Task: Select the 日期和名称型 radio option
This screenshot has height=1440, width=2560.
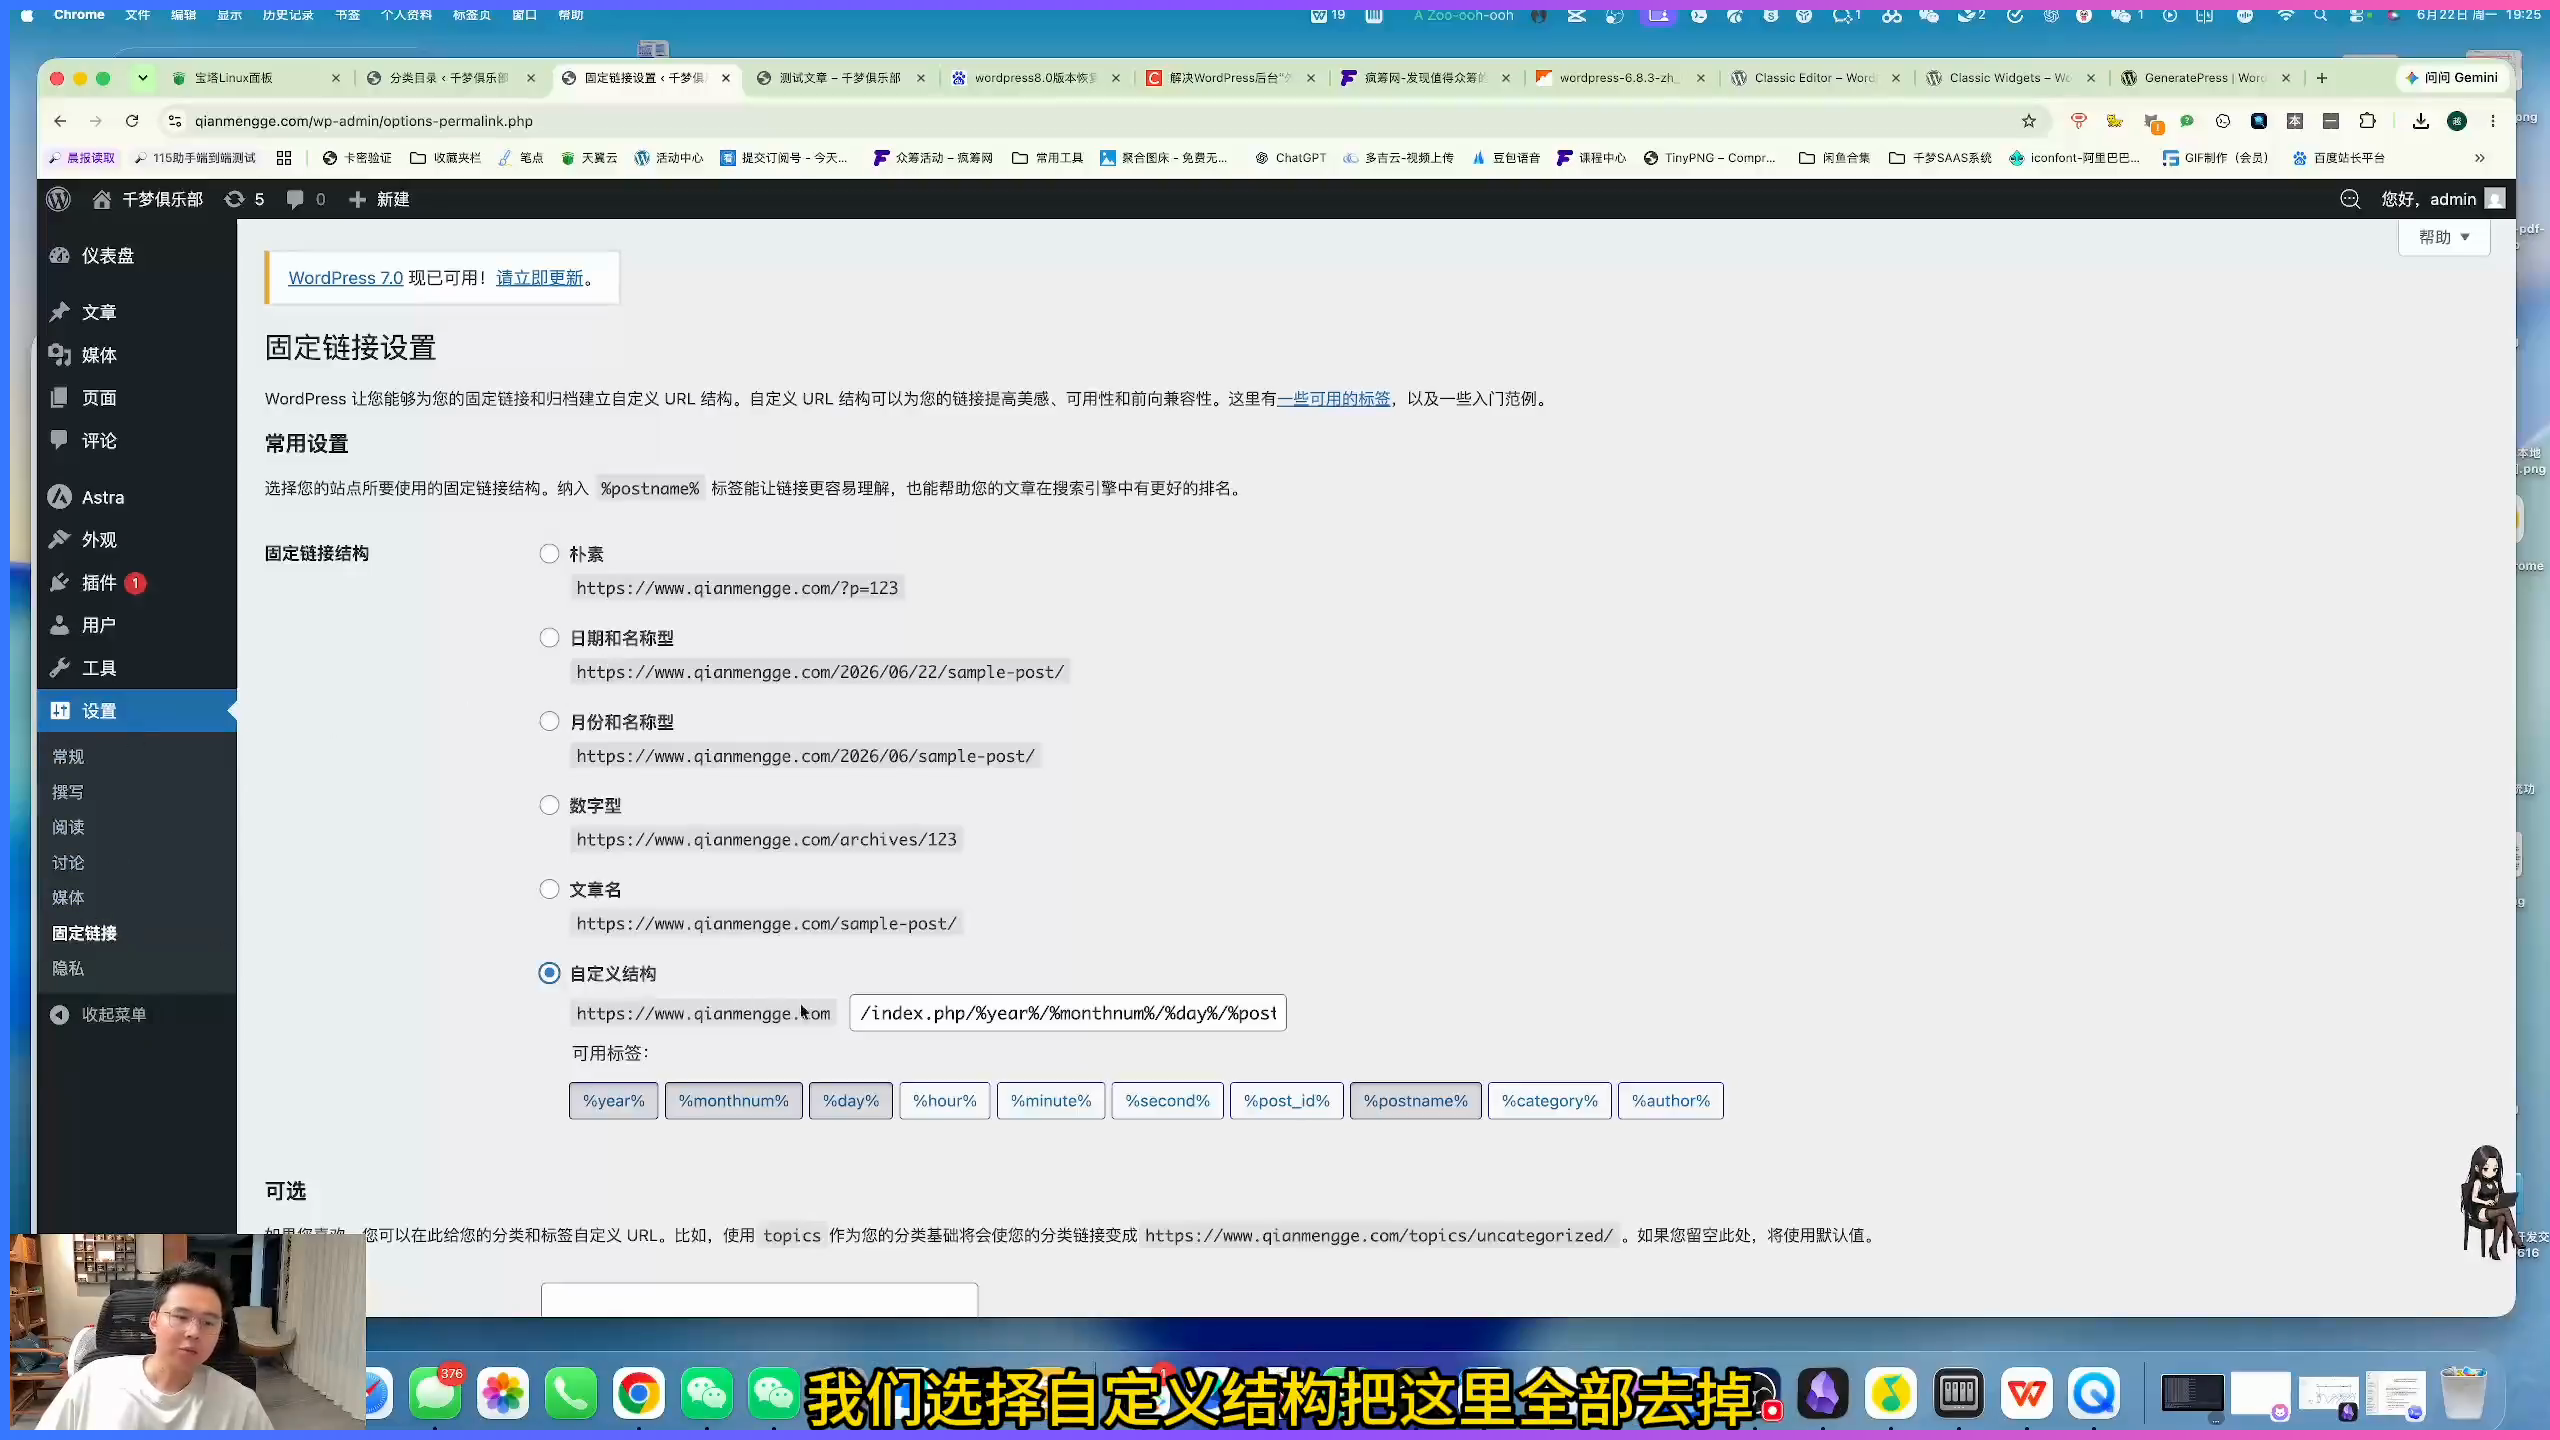Action: tap(549, 638)
